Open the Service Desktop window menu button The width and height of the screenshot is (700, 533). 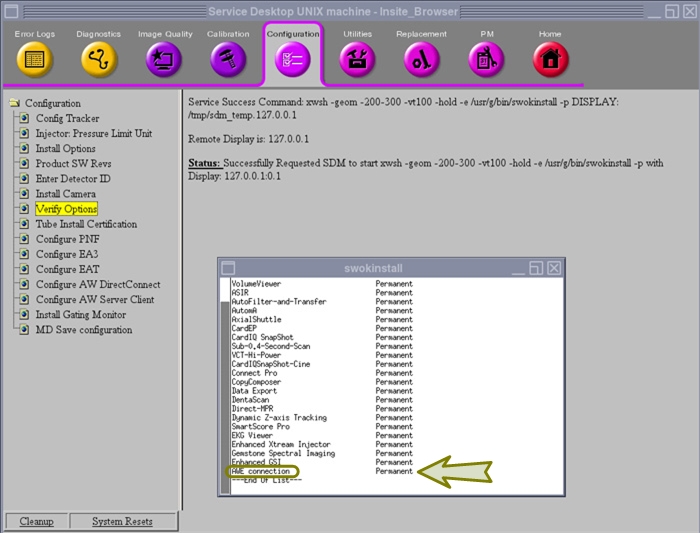point(12,11)
